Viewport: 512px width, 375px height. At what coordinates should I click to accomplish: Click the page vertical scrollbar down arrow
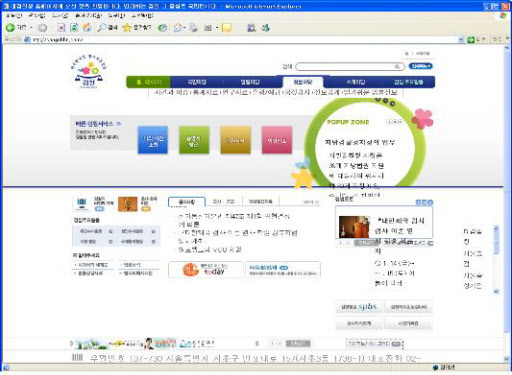coord(507,359)
